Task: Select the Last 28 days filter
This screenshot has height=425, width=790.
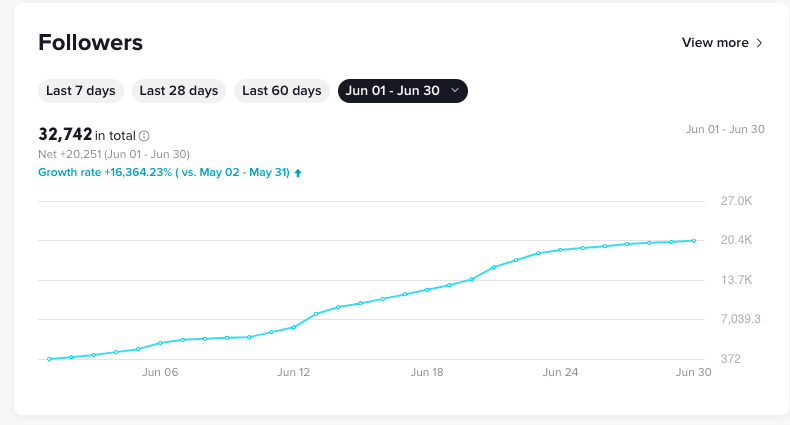Action: 179,91
